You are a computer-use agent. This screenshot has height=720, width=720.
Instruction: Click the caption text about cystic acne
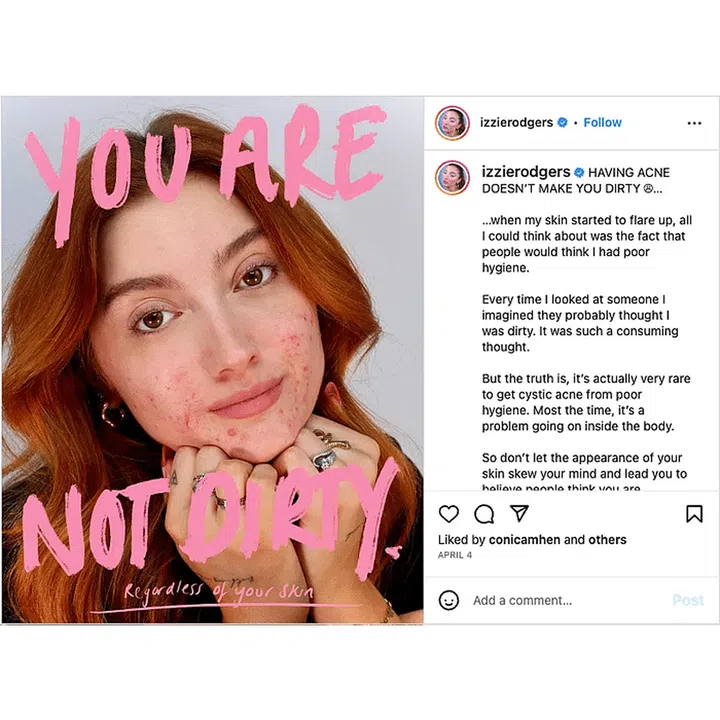[586, 402]
